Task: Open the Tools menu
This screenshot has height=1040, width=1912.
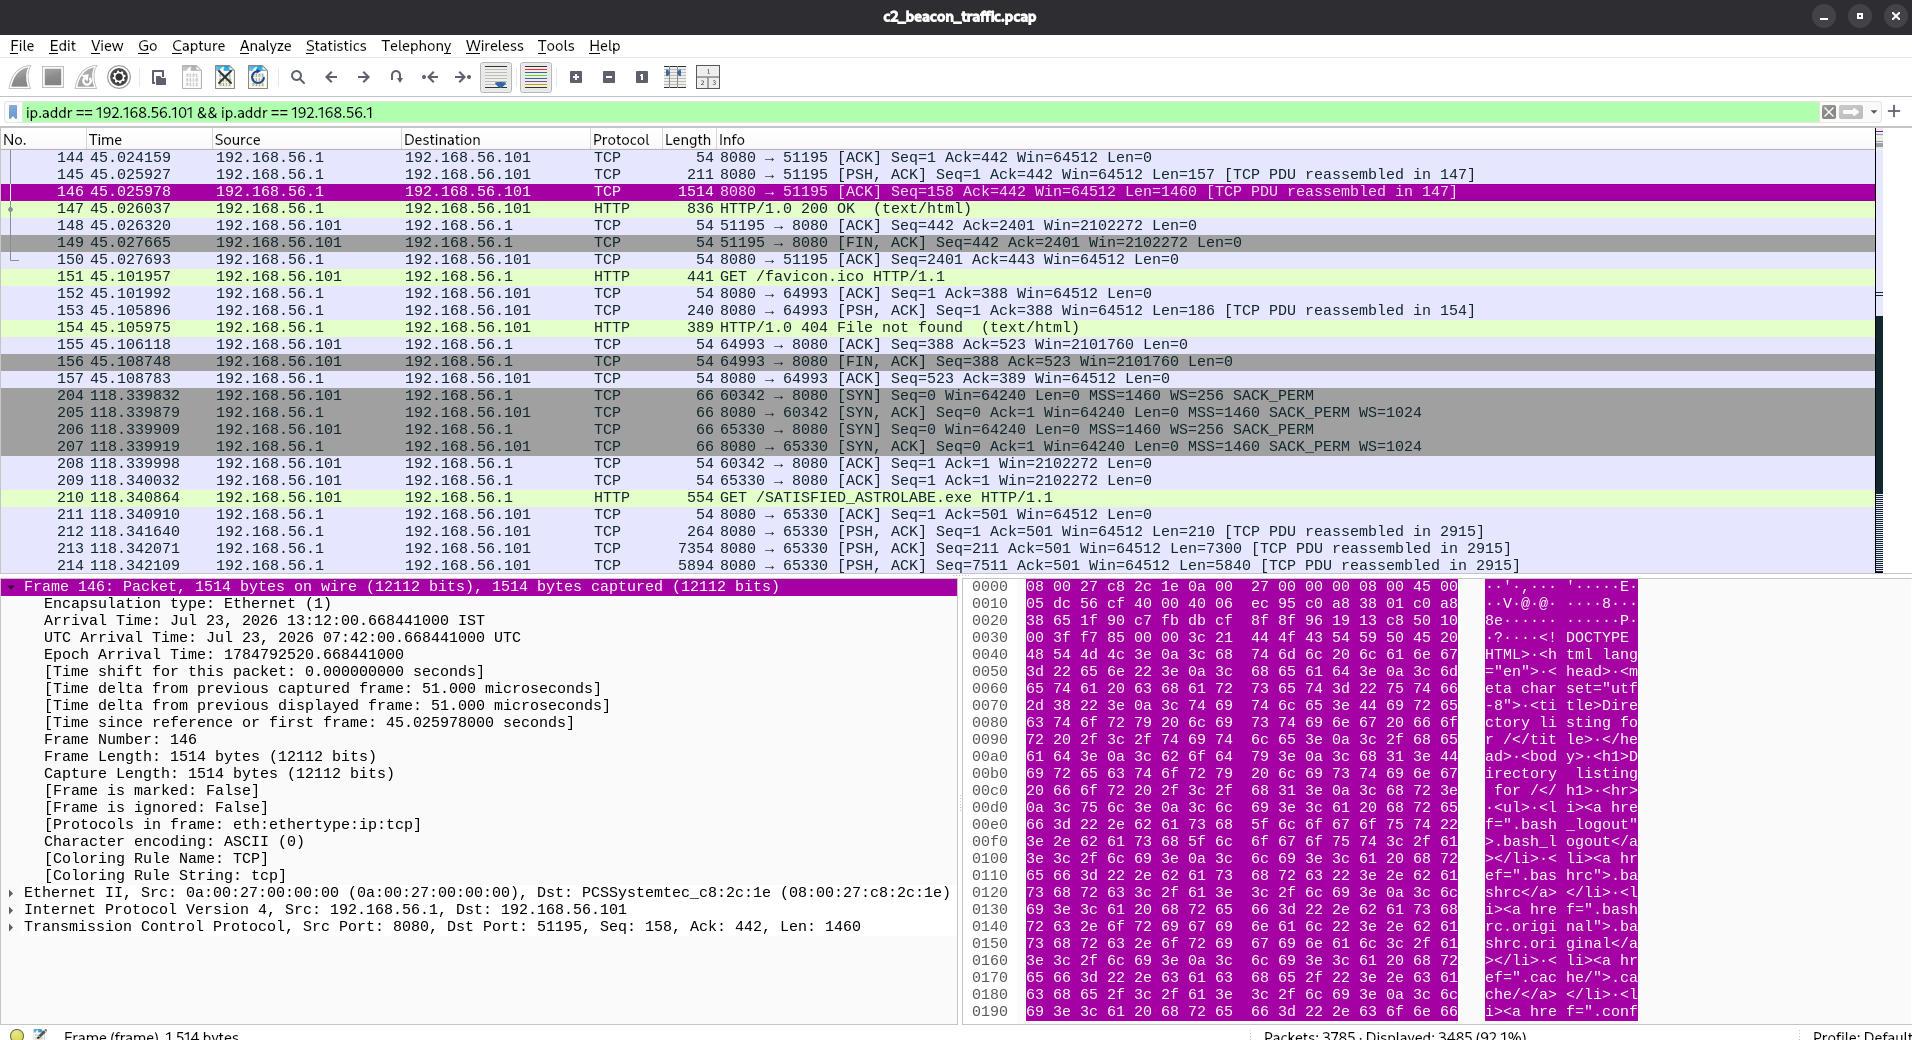Action: [x=556, y=46]
